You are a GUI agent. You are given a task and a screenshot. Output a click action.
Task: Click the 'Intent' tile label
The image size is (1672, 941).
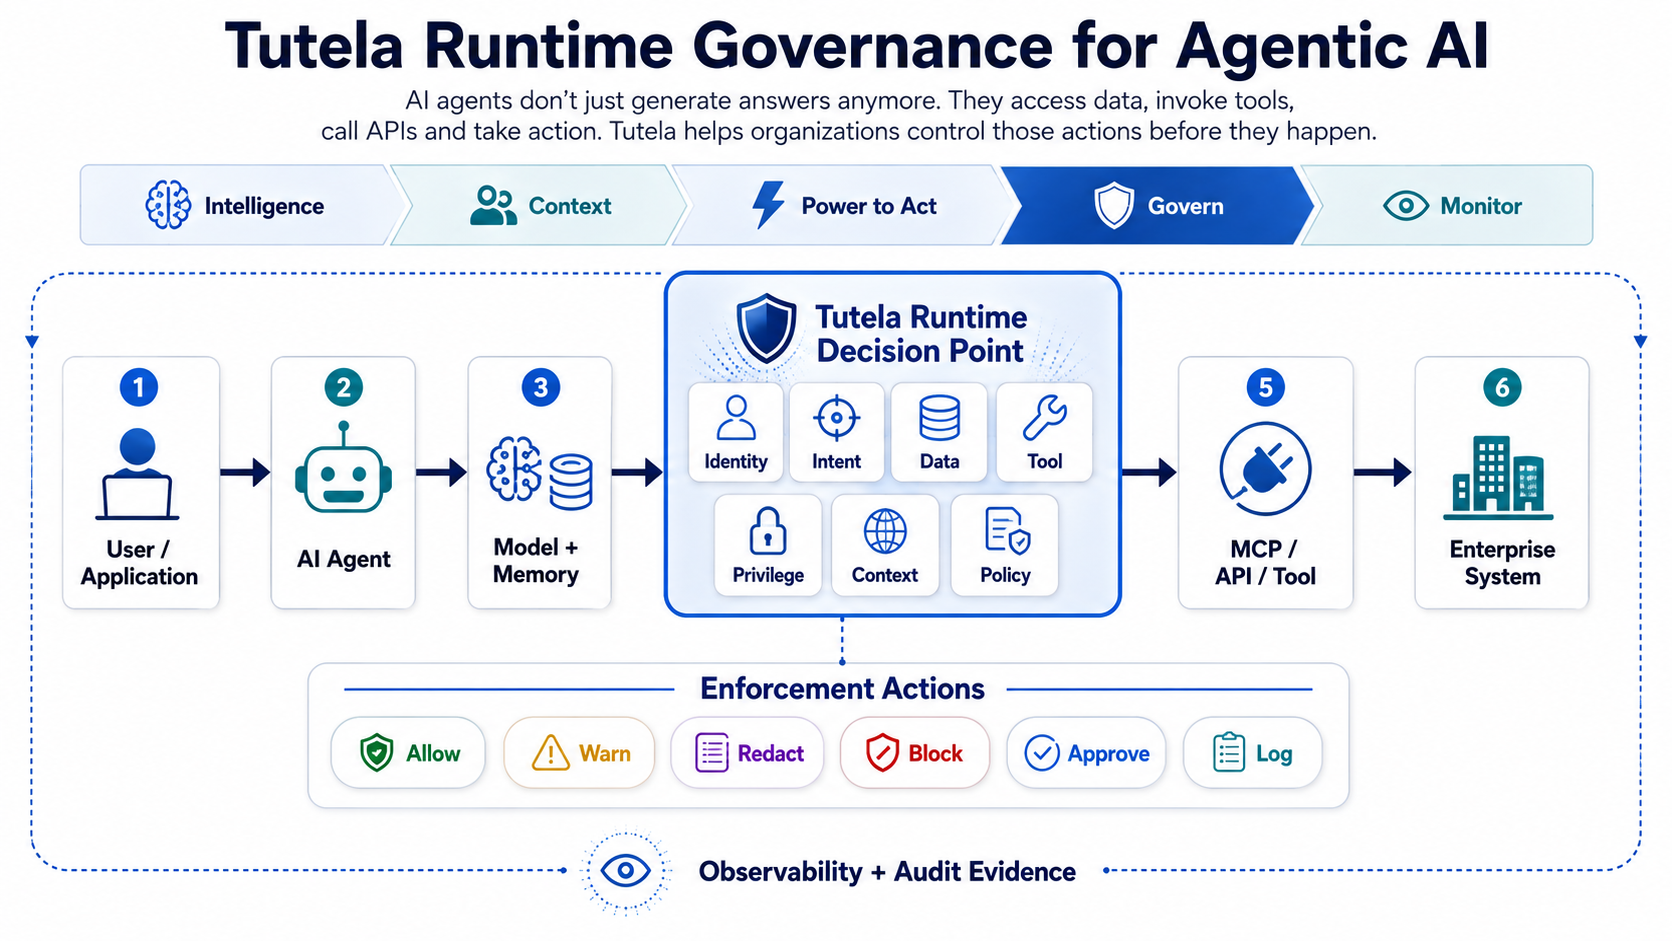pos(836,462)
